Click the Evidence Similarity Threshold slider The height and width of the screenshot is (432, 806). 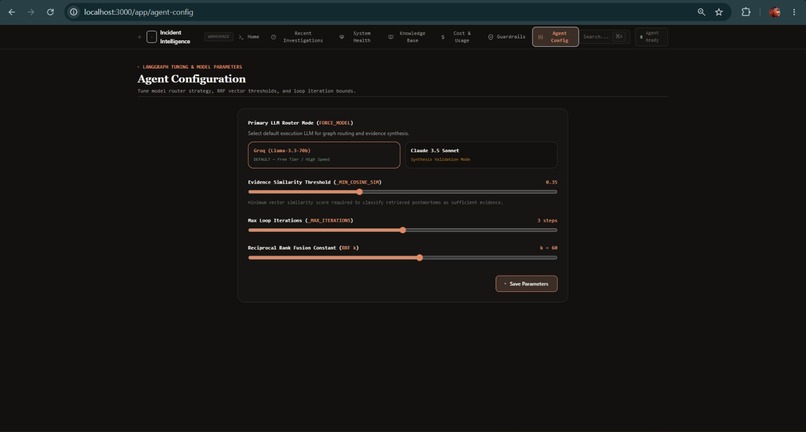point(402,192)
